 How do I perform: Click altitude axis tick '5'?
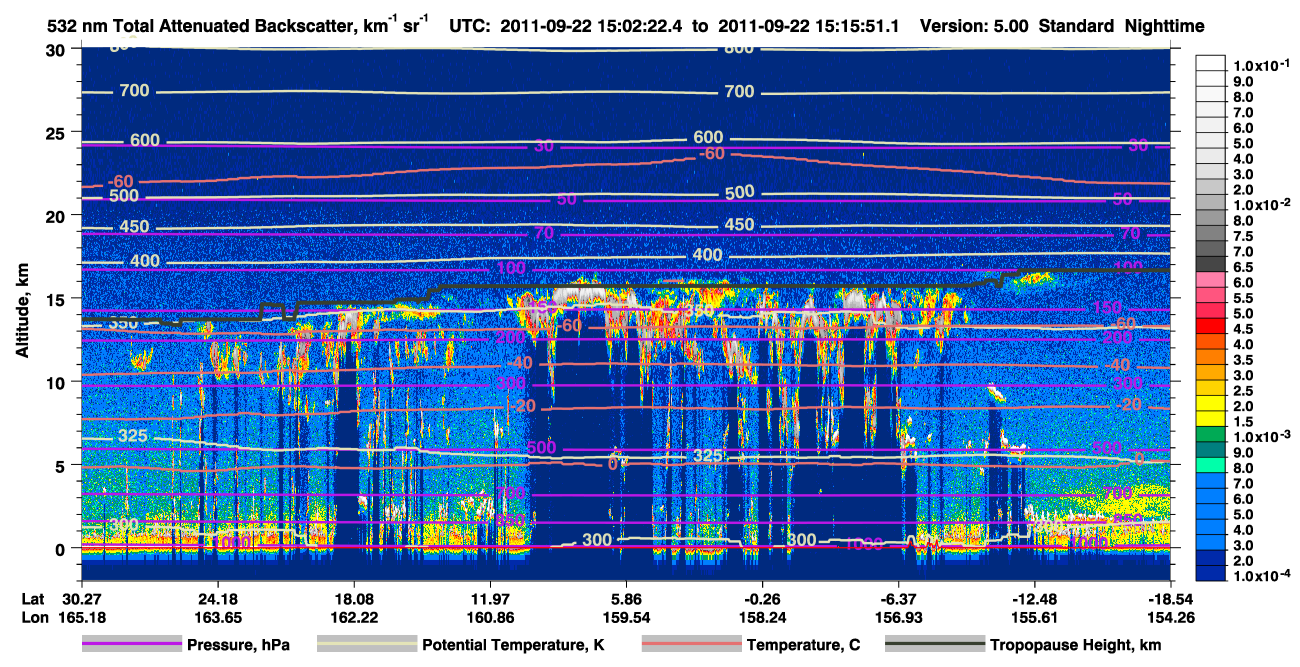tap(62, 465)
